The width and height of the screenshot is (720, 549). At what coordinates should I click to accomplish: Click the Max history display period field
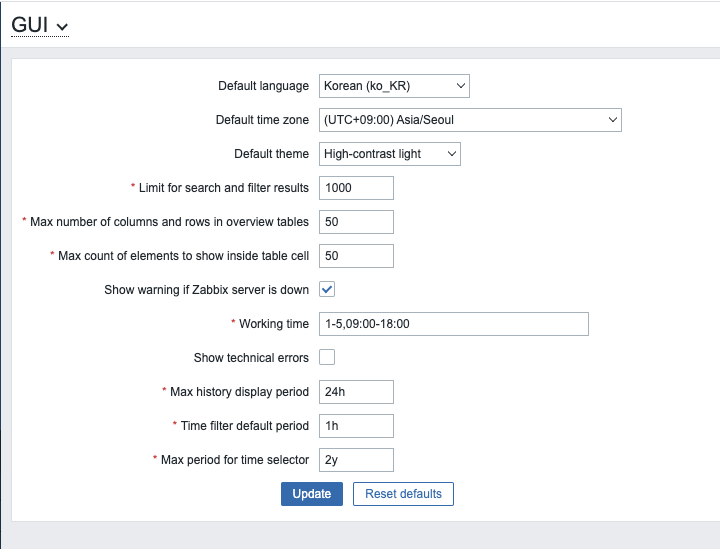click(356, 392)
